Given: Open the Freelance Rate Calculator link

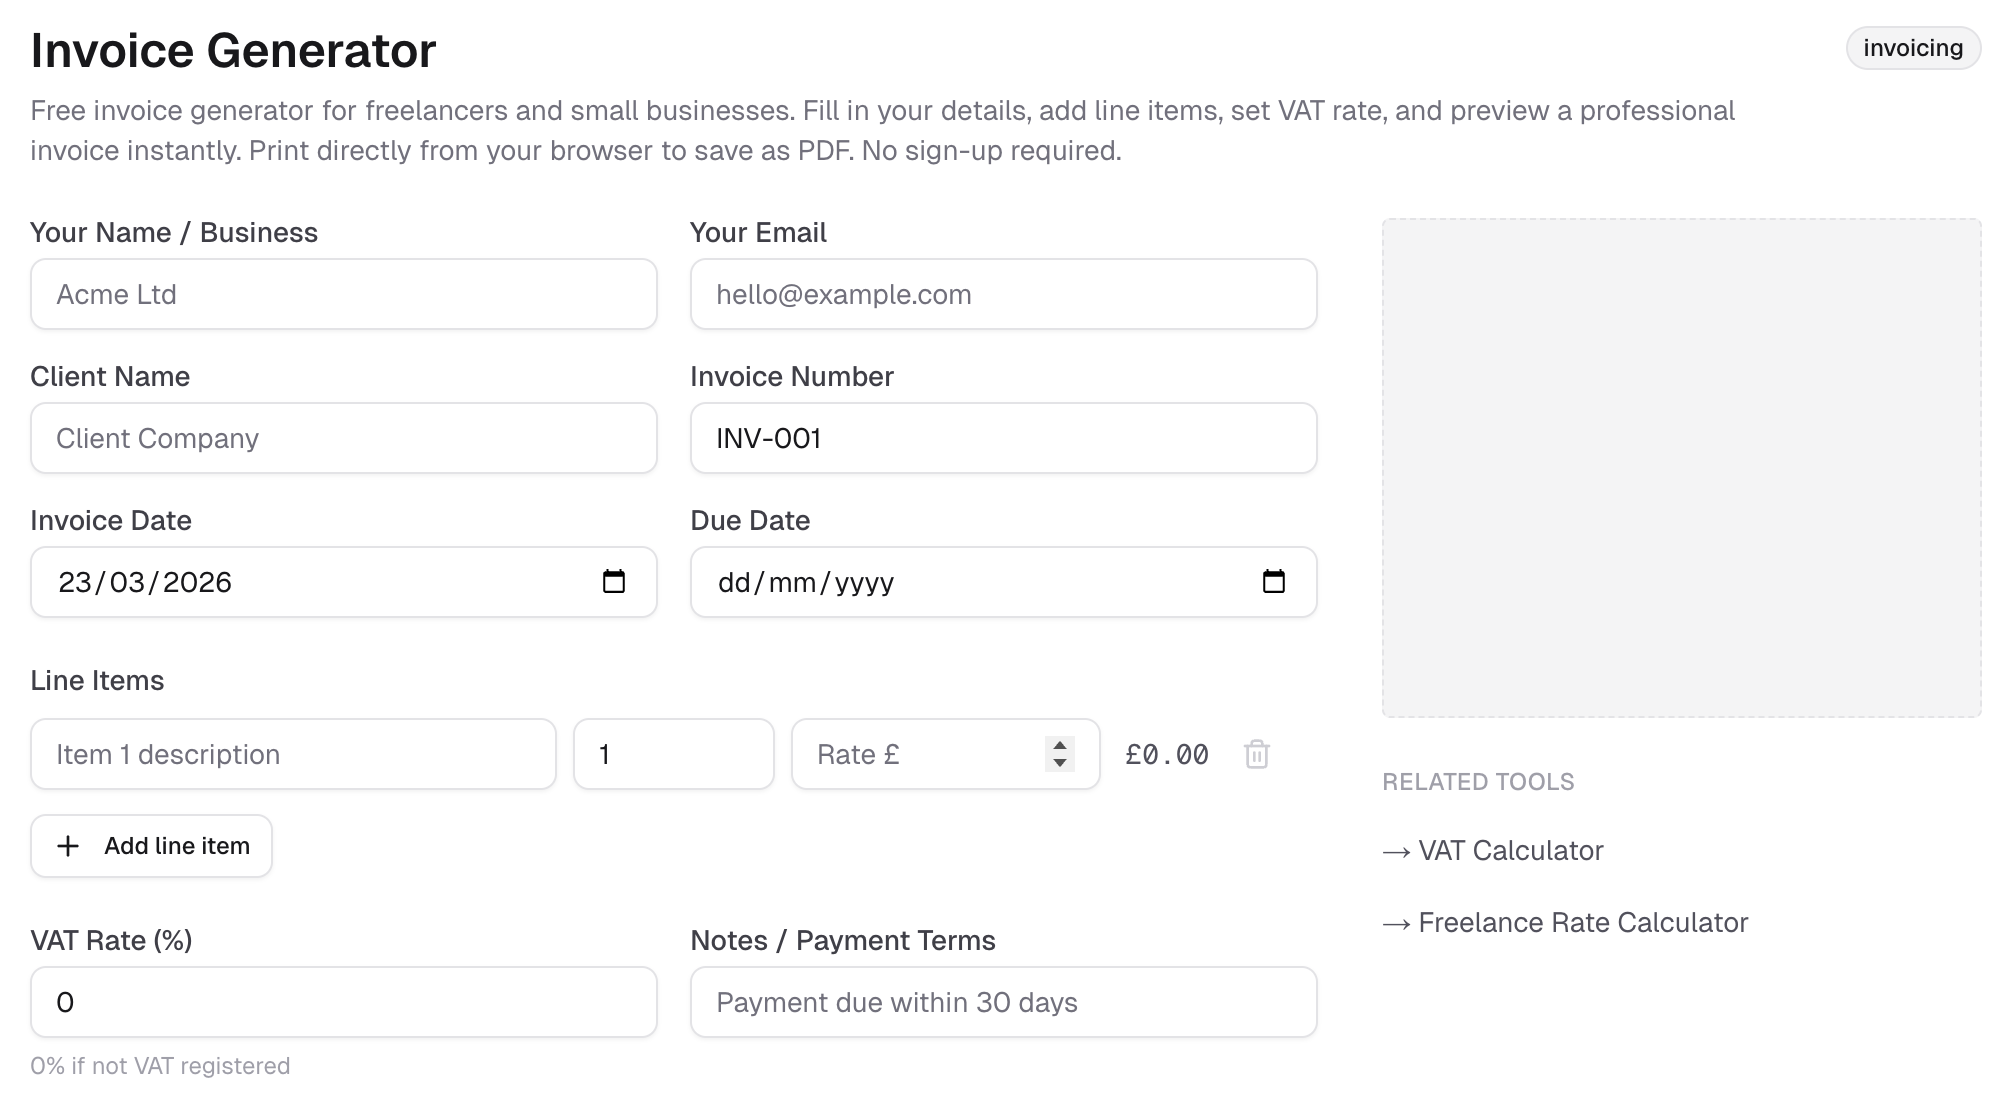Looking at the screenshot, I should [x=1582, y=923].
